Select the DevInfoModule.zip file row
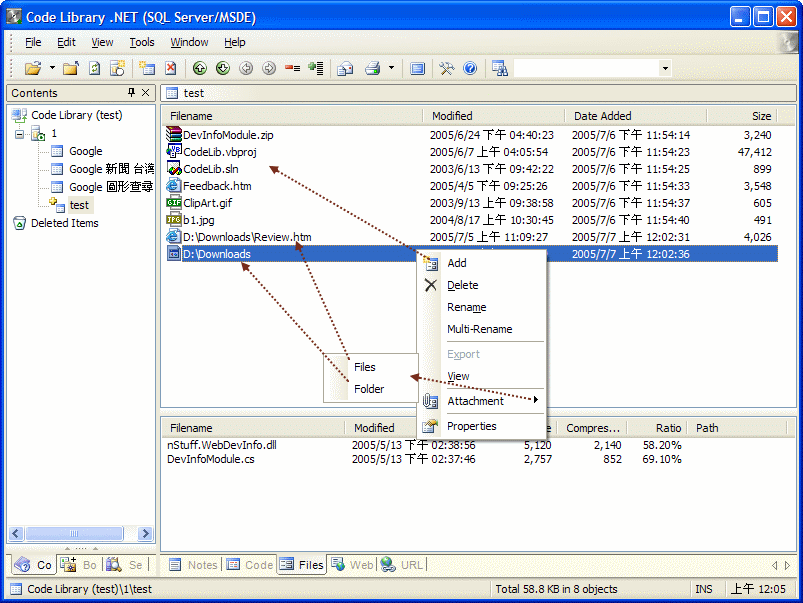 (471, 135)
